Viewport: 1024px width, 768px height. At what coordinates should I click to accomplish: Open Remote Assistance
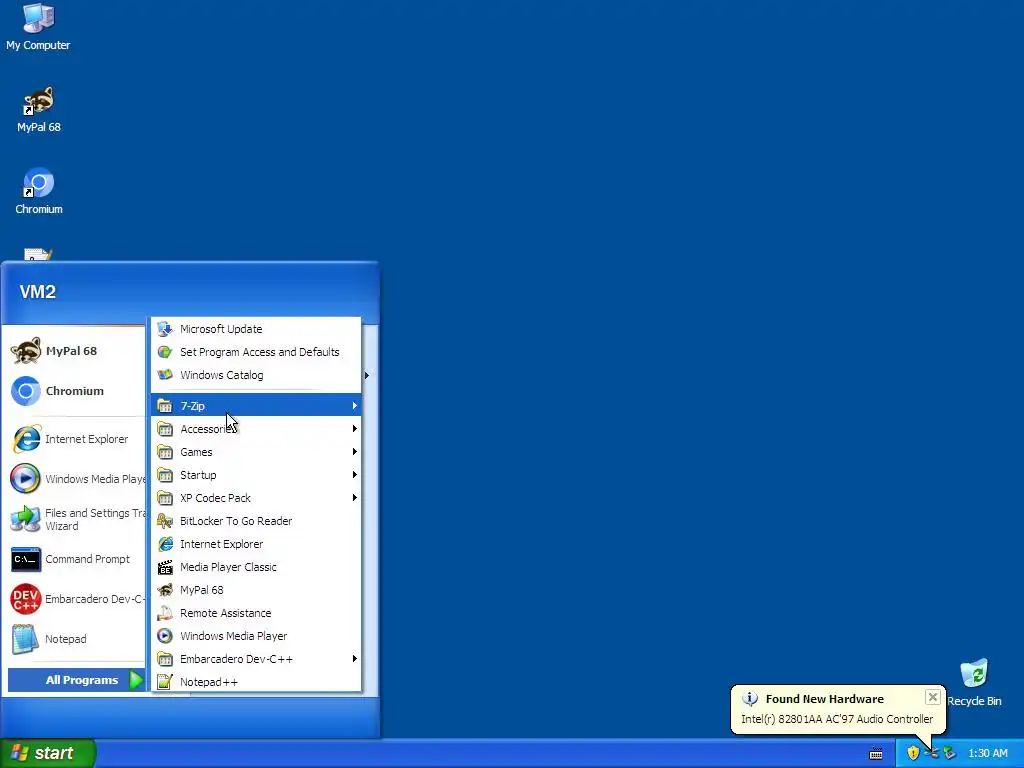coord(256,613)
